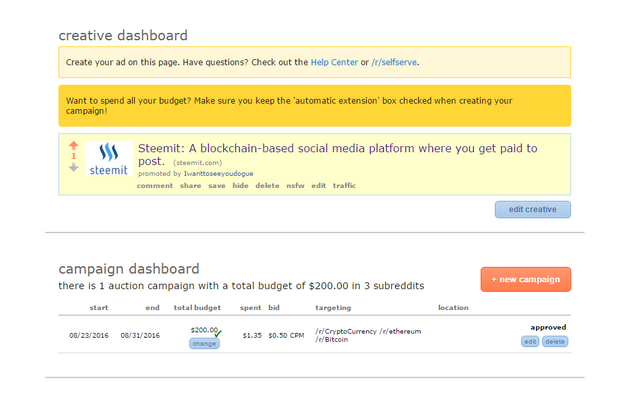Image resolution: width=640 pixels, height=406 pixels.
Task: Downvote the Steemit ad post
Action: pyautogui.click(x=73, y=167)
